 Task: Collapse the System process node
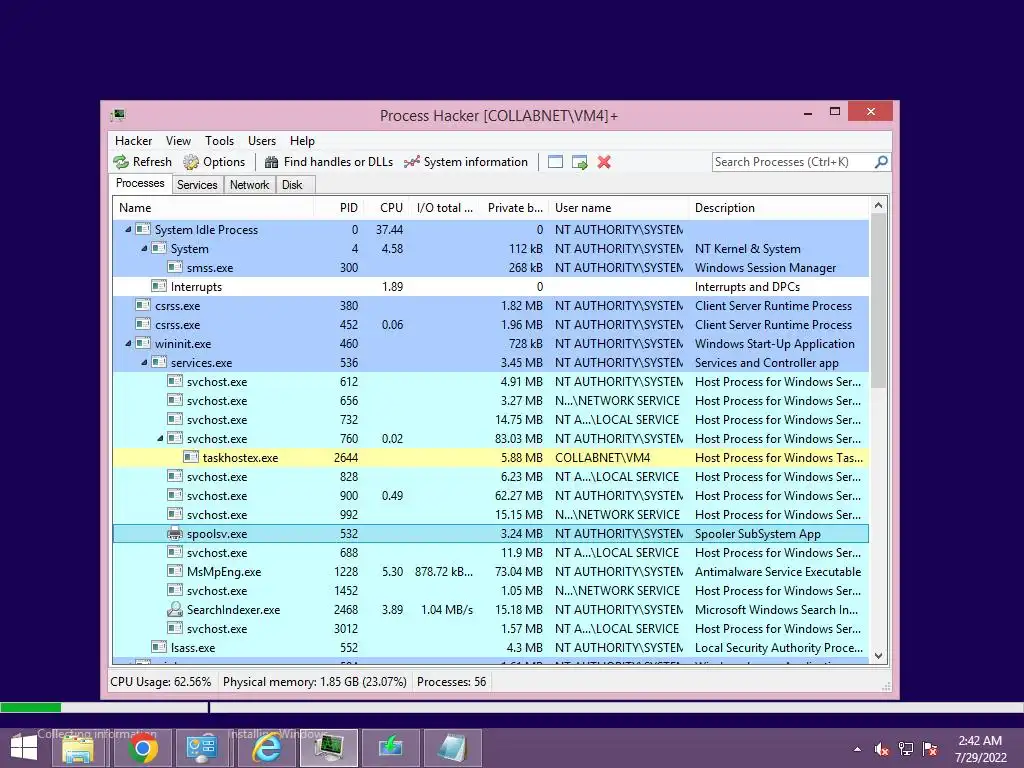coord(144,249)
